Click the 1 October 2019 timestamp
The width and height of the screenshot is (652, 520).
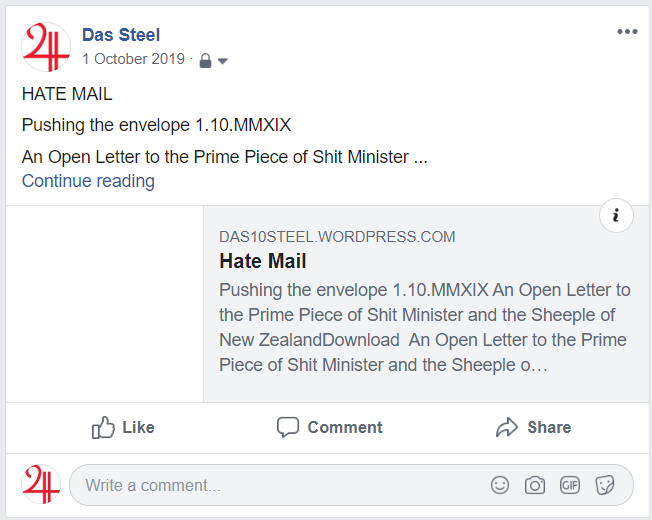[x=133, y=59]
